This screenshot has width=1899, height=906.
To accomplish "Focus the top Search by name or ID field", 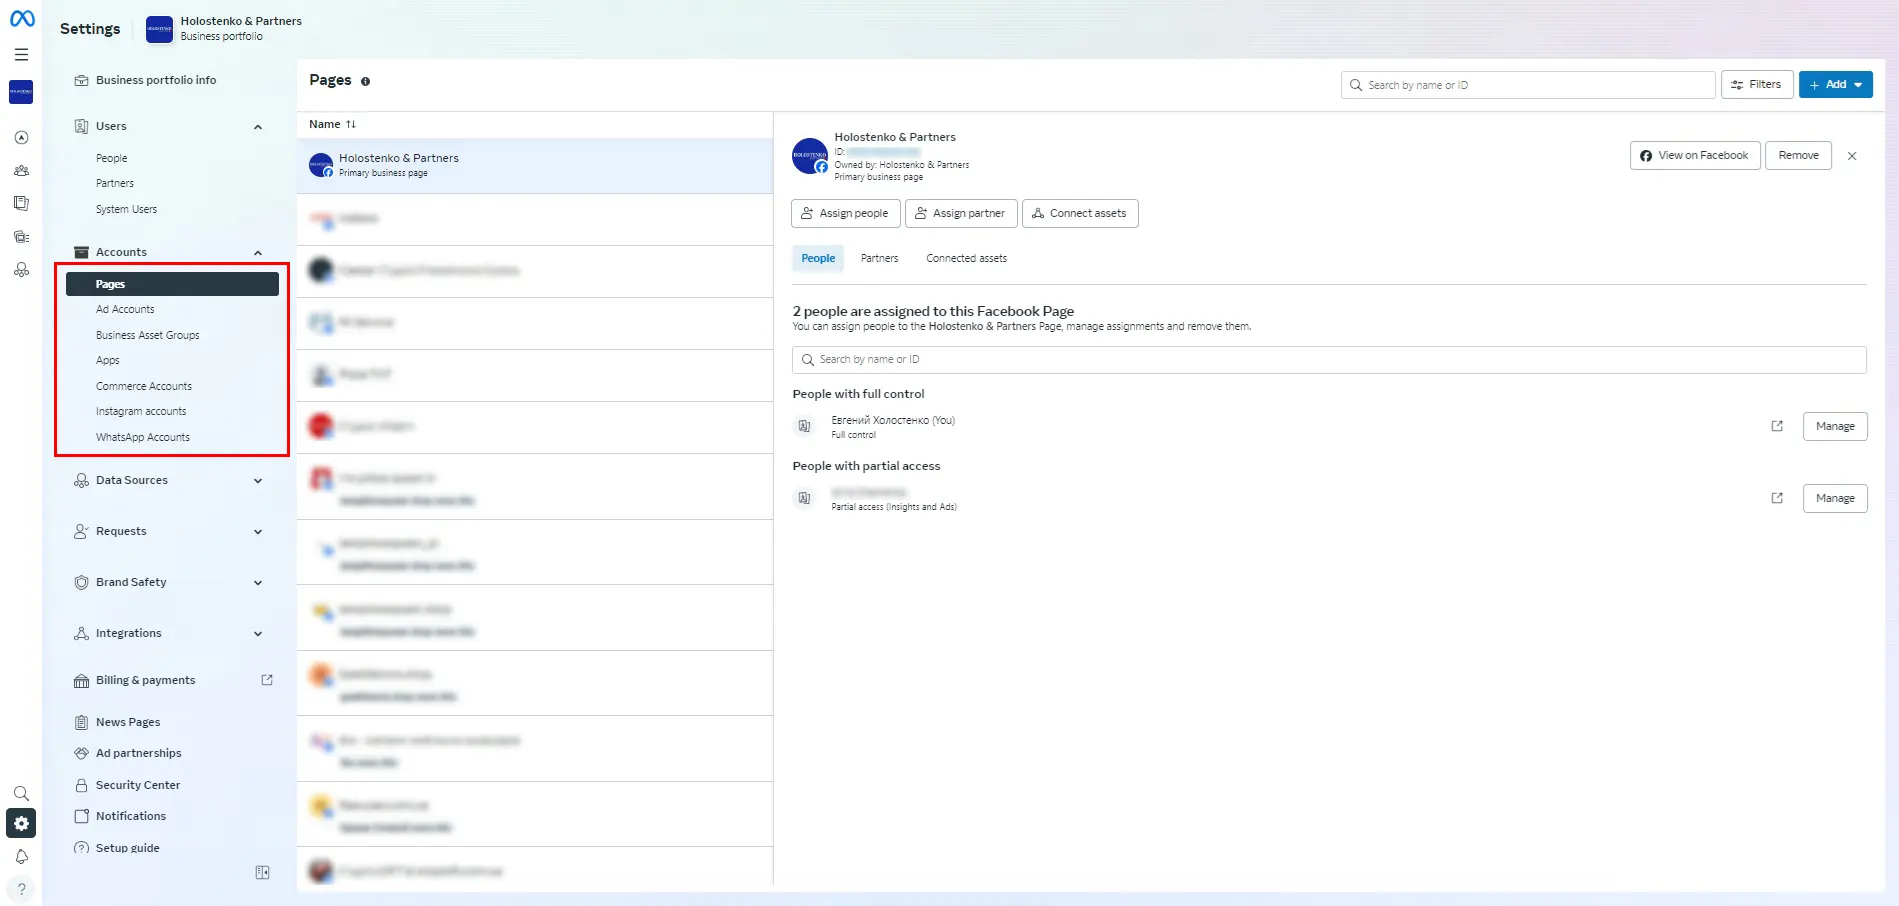I will (x=1528, y=85).
